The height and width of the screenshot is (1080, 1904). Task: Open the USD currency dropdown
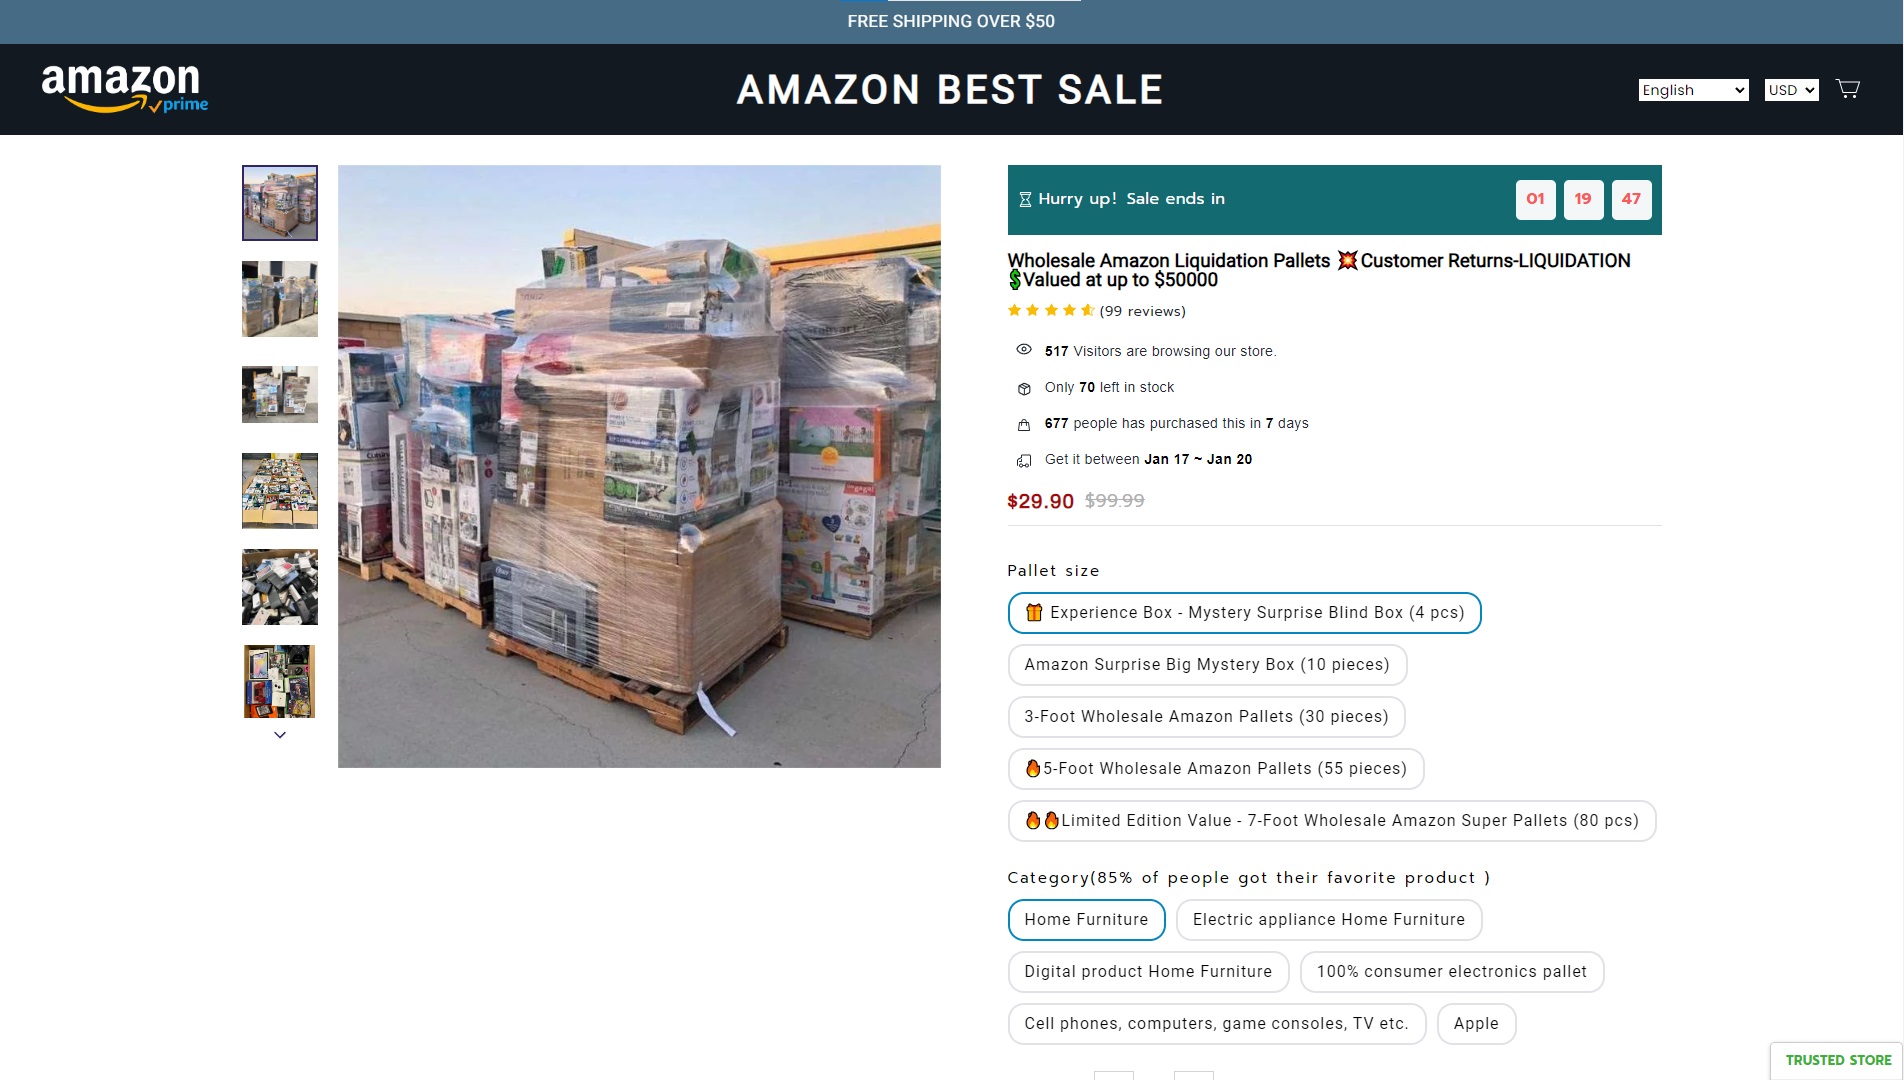(x=1791, y=90)
